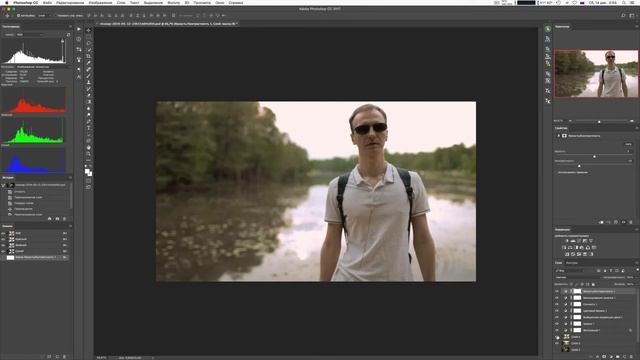
Task: Delete current state in History panel
Action: coord(64,219)
